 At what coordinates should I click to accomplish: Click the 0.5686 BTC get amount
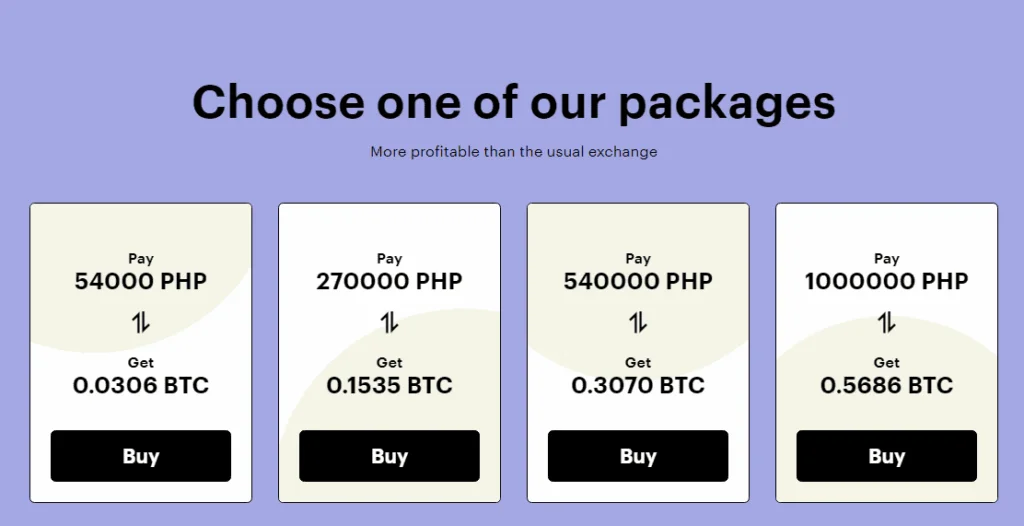point(887,385)
